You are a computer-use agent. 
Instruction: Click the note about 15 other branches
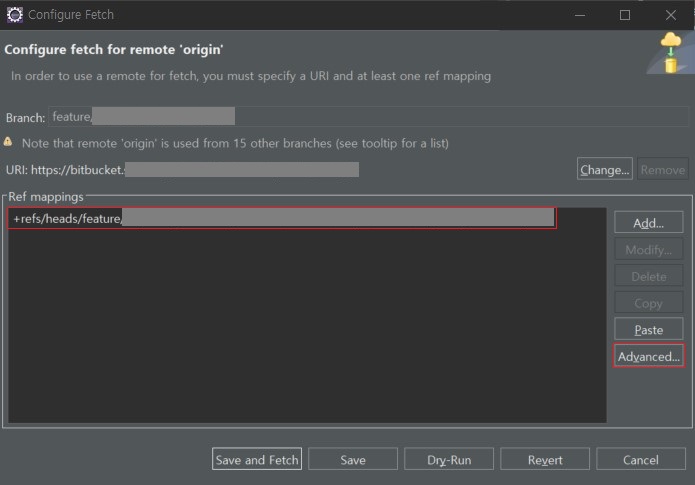click(235, 143)
